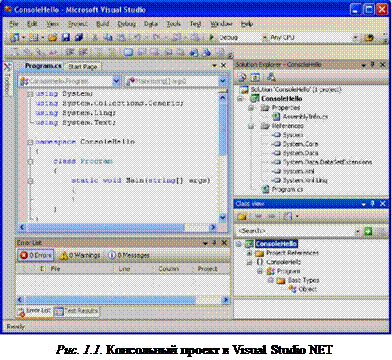Screen dimensions: 392x360
Task: Select the Program.cs editor tab
Action: (x=43, y=66)
